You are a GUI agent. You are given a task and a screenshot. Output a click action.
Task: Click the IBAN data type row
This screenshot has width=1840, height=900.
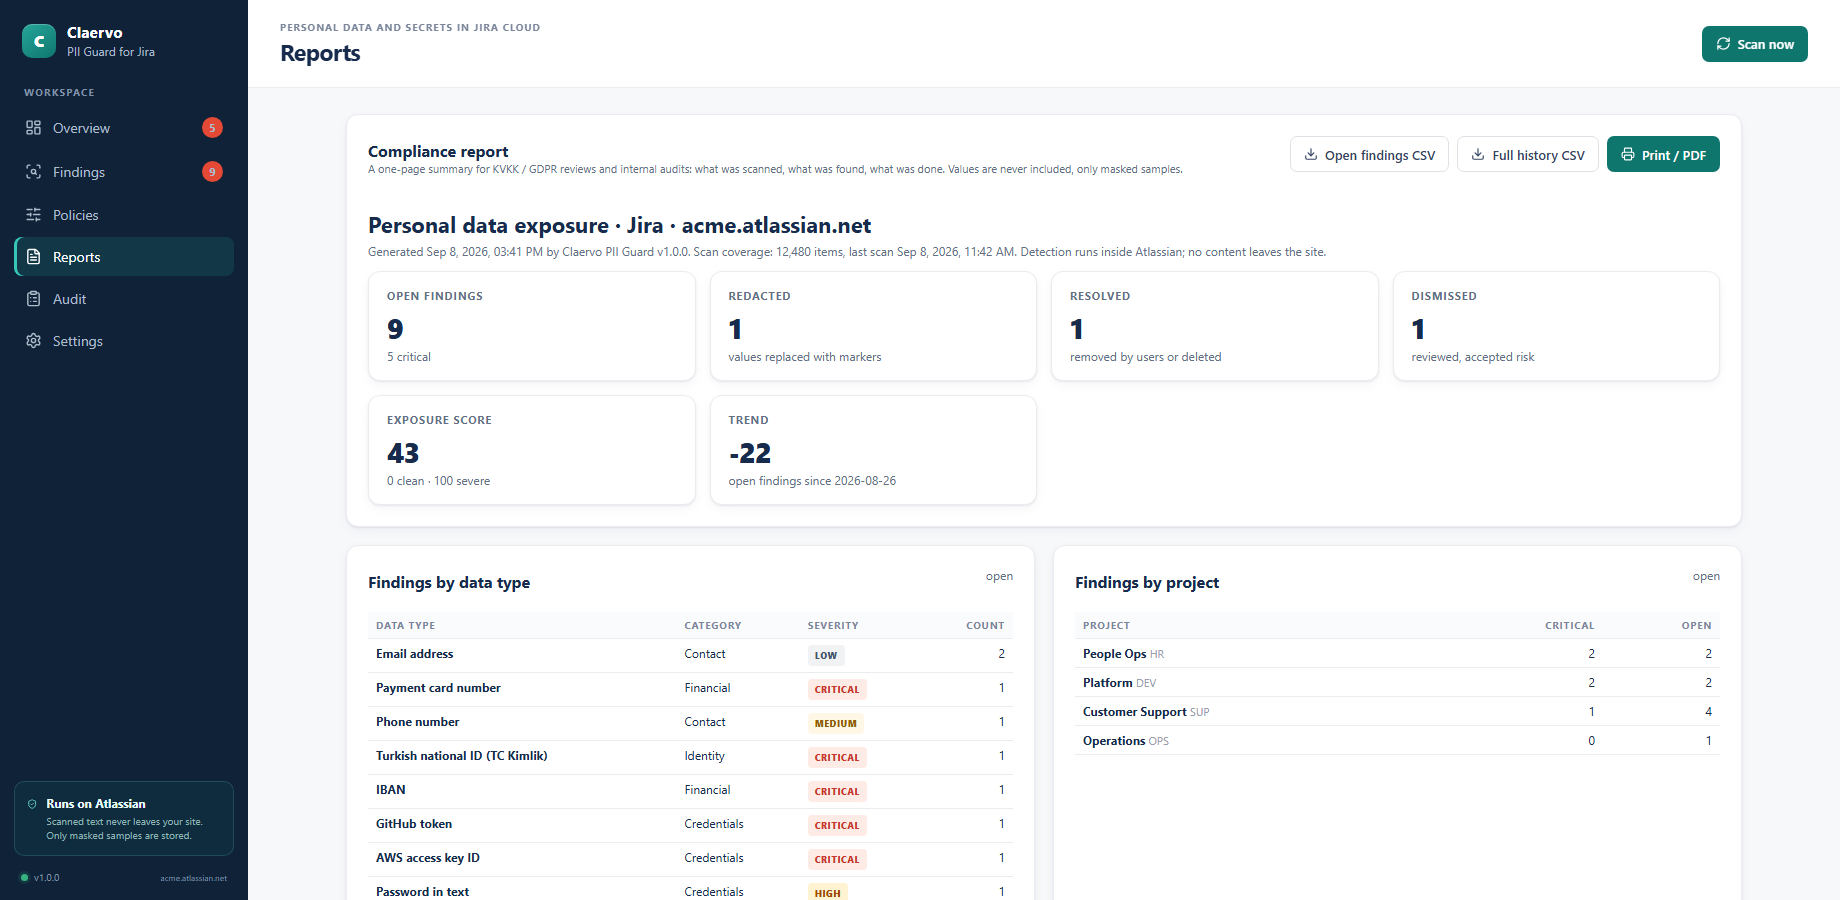[690, 791]
